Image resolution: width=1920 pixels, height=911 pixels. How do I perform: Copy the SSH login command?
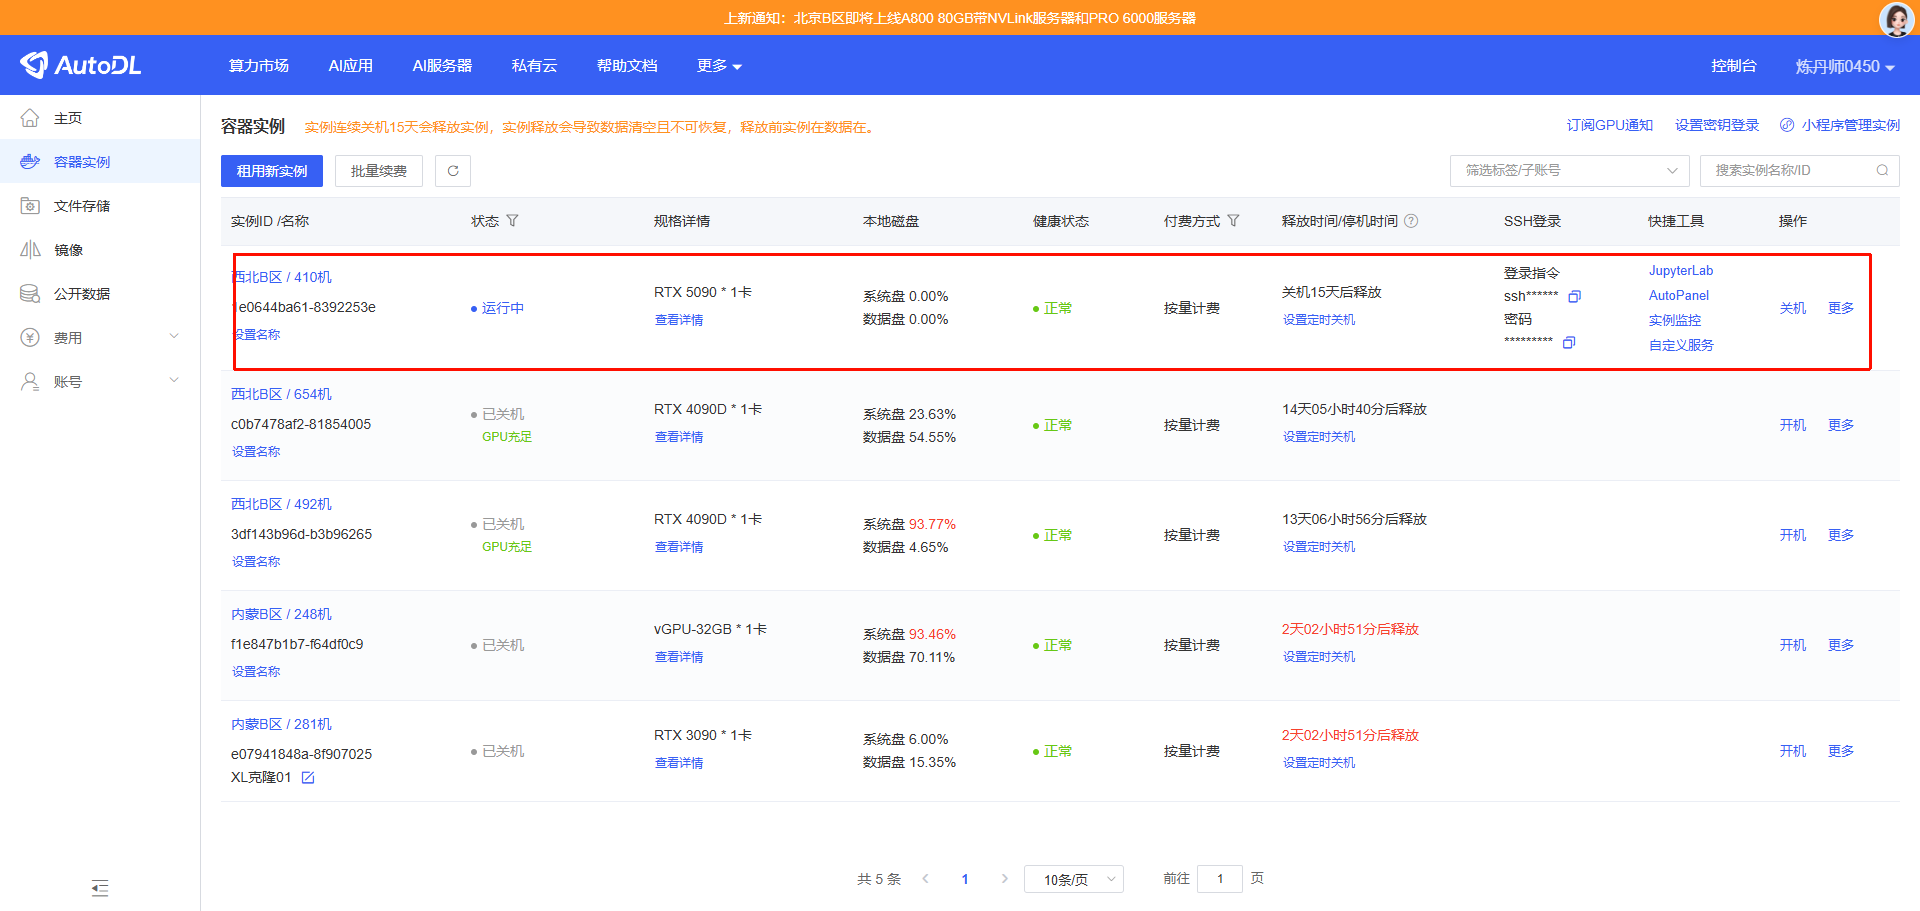point(1574,296)
